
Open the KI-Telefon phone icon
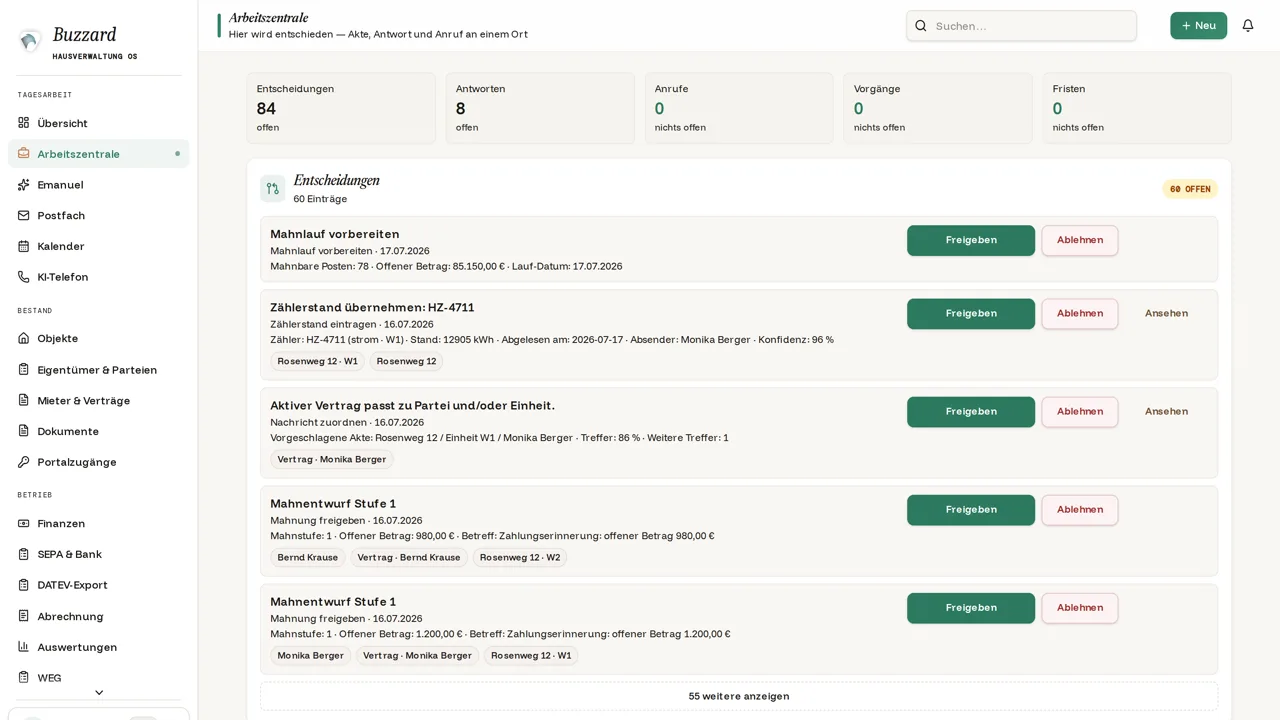coord(23,277)
